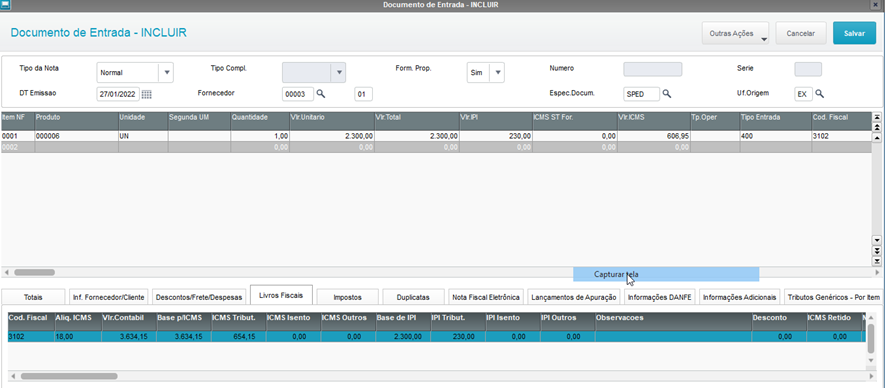The image size is (886, 388).
Task: Select empty item row 0002
Action: click(x=435, y=147)
